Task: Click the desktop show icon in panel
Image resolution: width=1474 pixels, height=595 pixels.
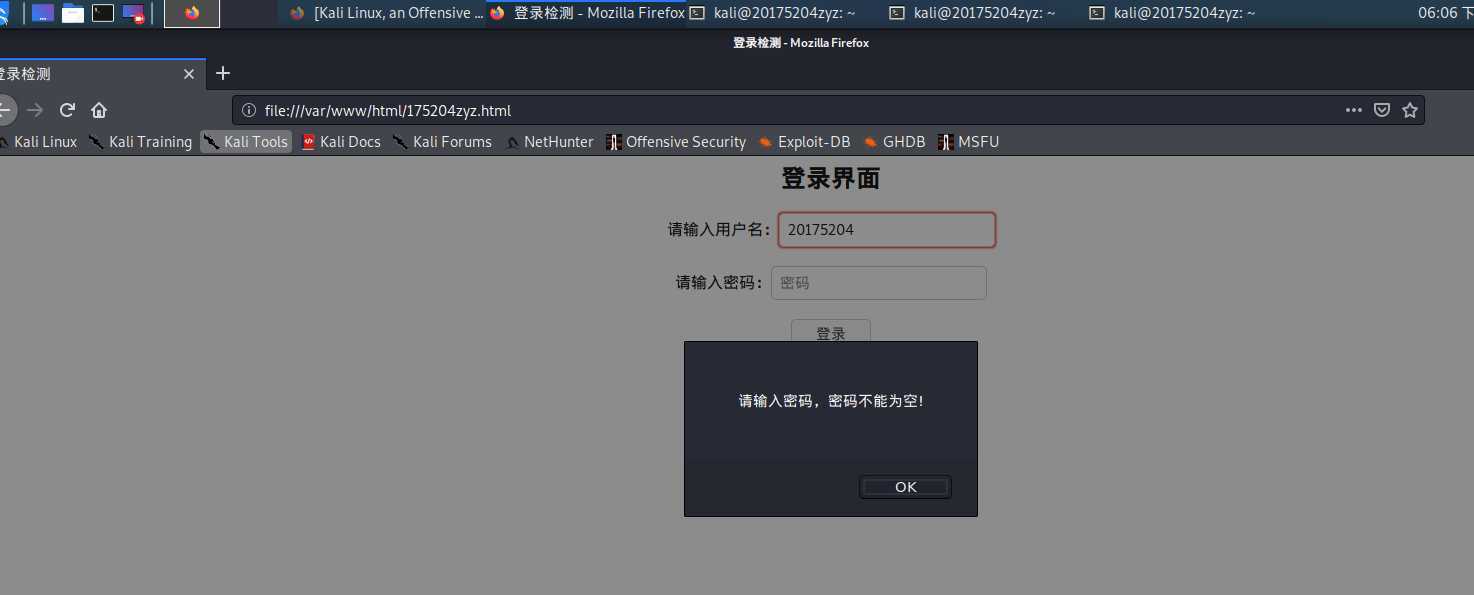Action: (43, 13)
